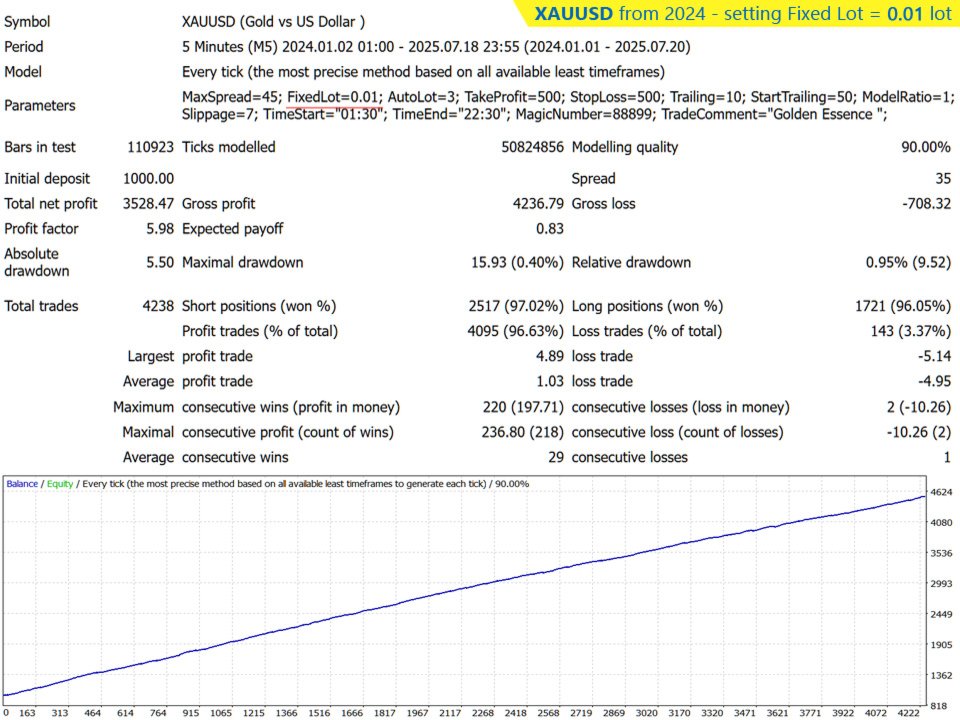Screen dimensions: 960x720
Task: Click the Short positions value 2517 (97.02%)
Action: click(x=516, y=306)
